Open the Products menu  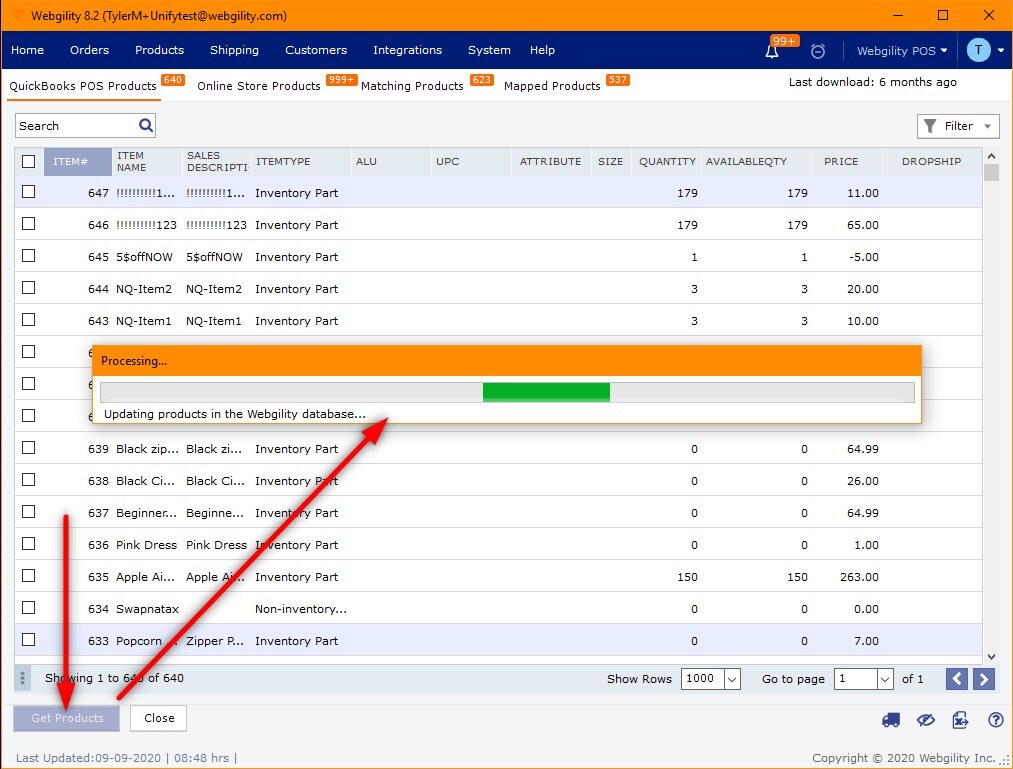[x=160, y=50]
